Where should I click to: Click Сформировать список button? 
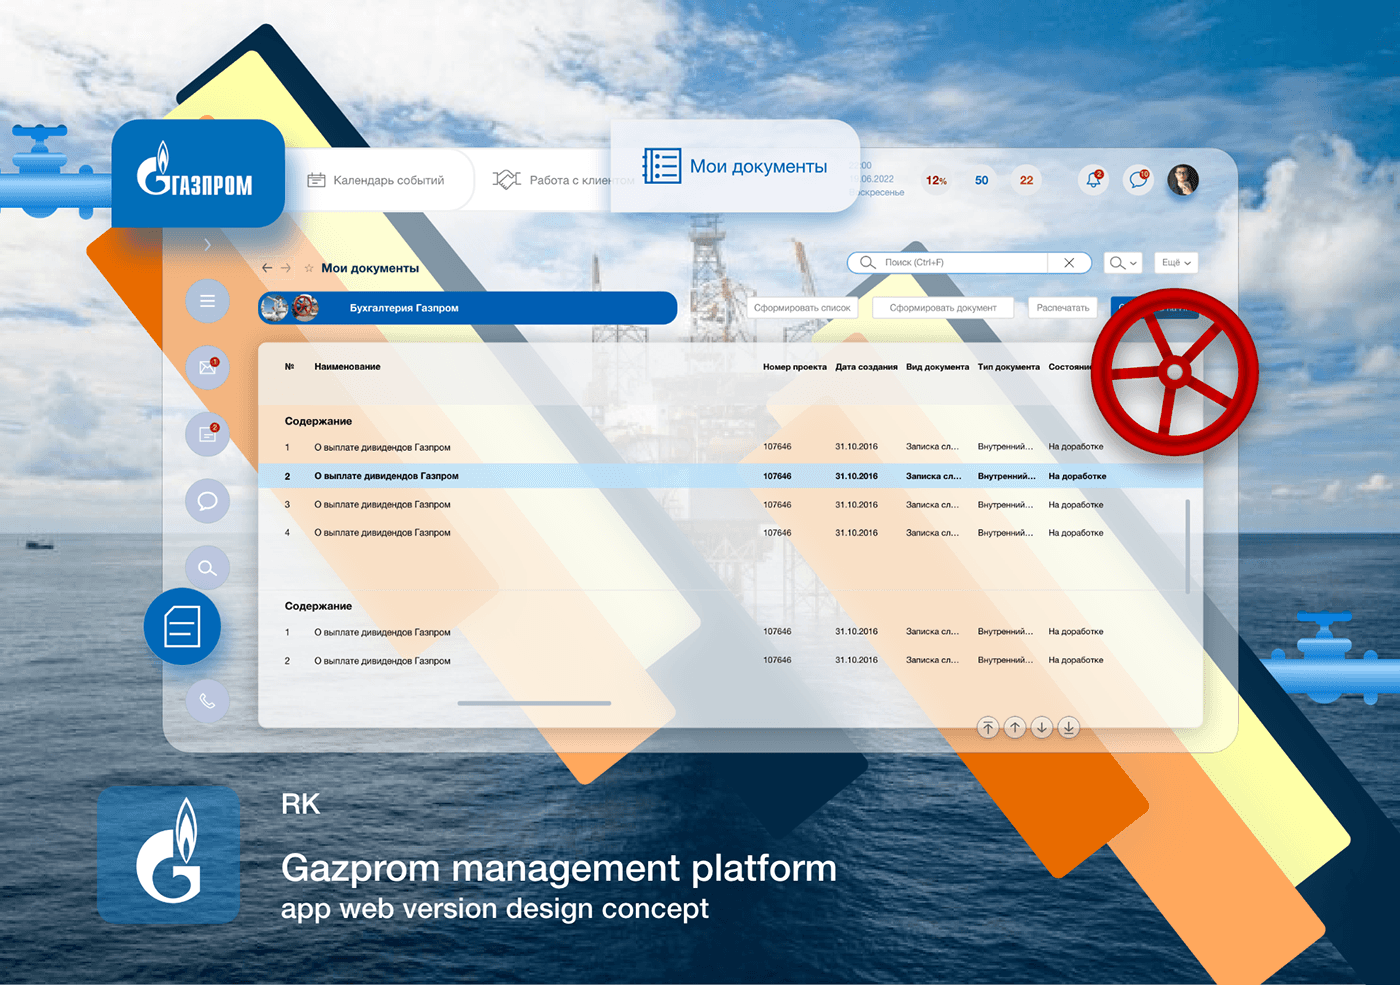802,308
